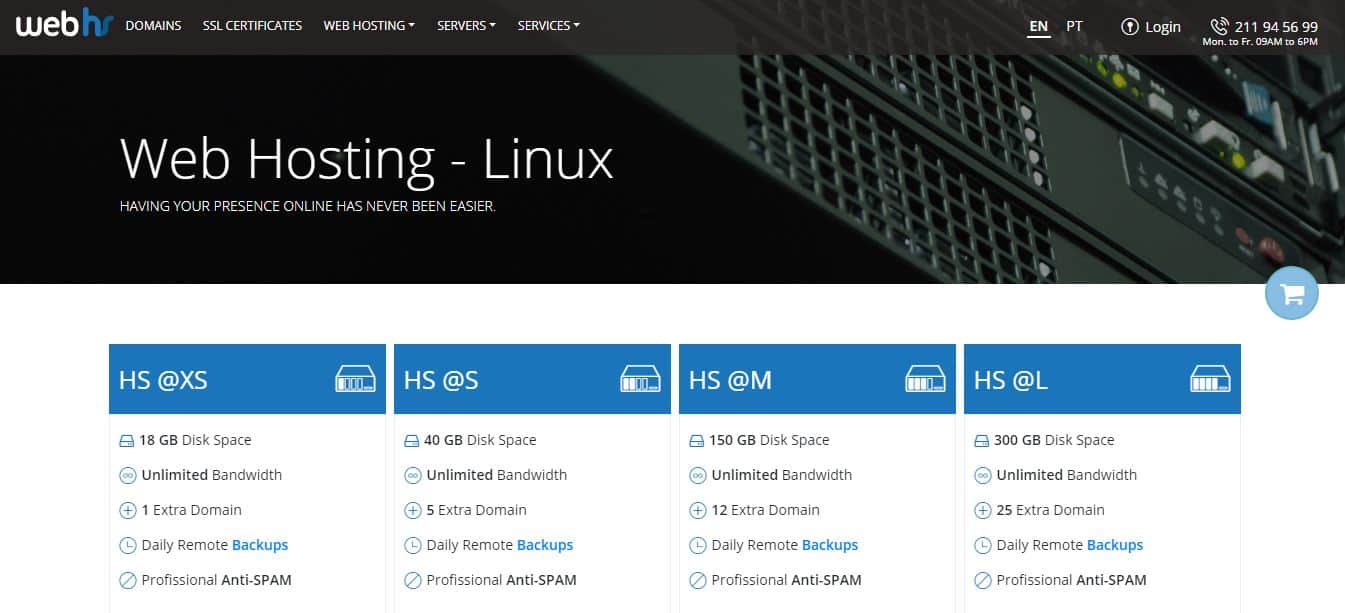Open the Domains menu item
The image size is (1345, 613).
tap(153, 26)
